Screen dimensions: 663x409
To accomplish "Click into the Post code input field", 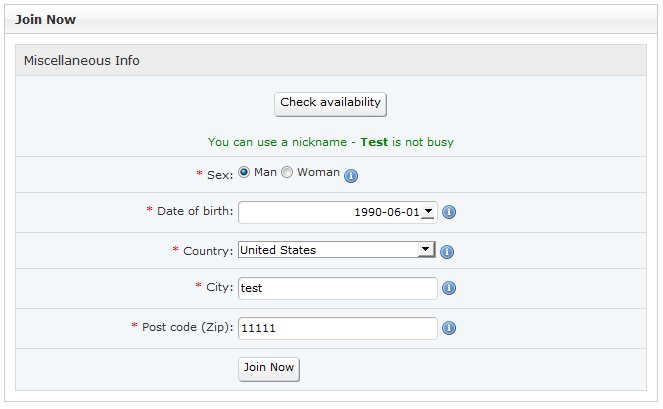I will click(338, 328).
